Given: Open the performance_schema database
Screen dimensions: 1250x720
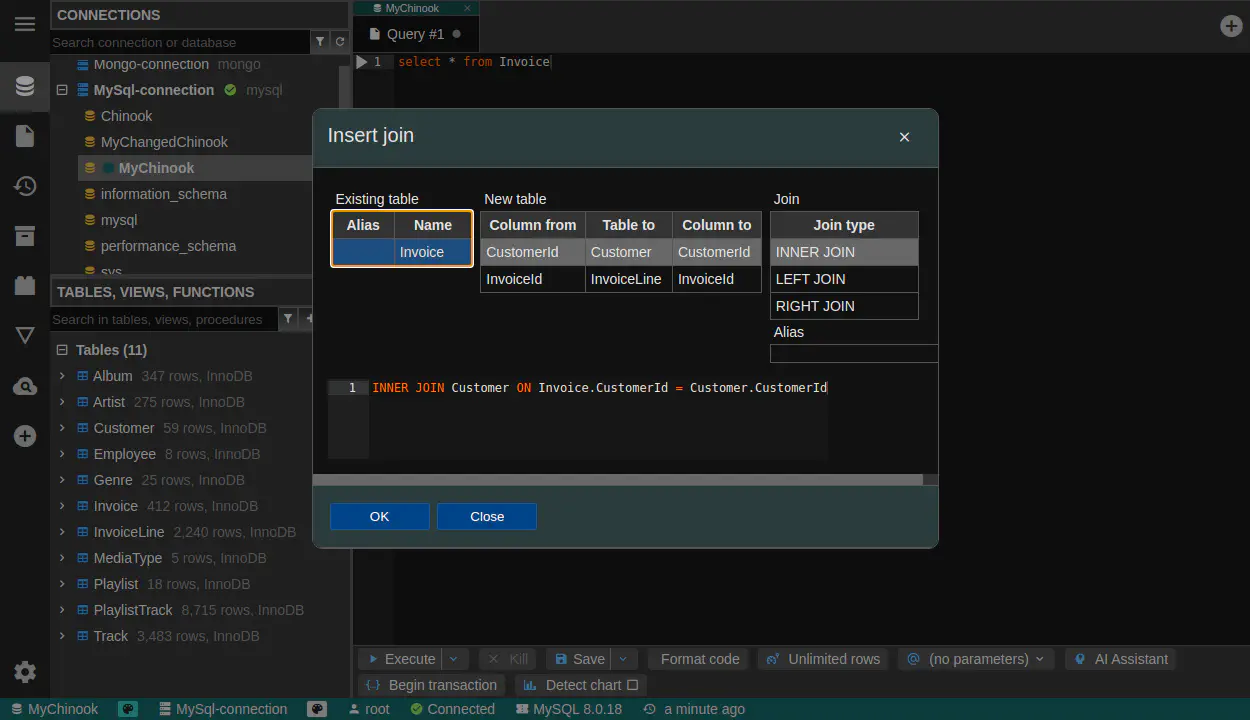Looking at the screenshot, I should 168,246.
